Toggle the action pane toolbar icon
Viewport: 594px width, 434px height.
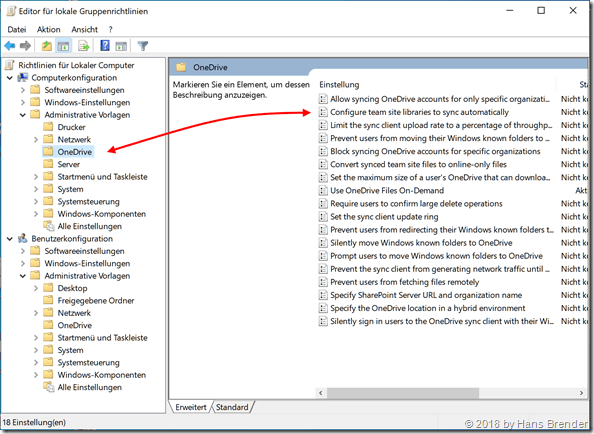(121, 46)
